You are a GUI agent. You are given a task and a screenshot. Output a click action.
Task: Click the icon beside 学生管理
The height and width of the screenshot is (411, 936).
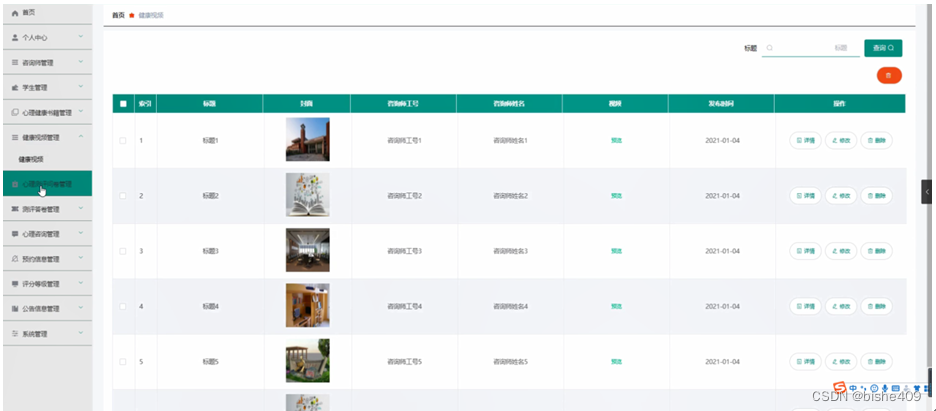coord(16,88)
